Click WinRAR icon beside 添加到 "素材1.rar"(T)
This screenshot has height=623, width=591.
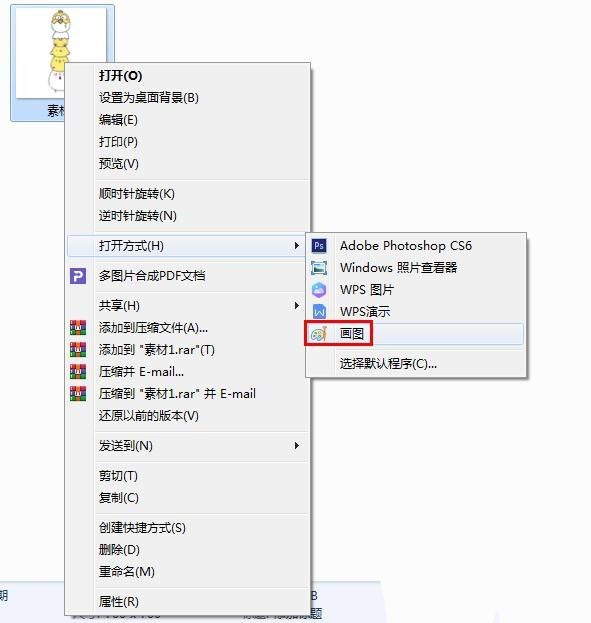[x=78, y=350]
